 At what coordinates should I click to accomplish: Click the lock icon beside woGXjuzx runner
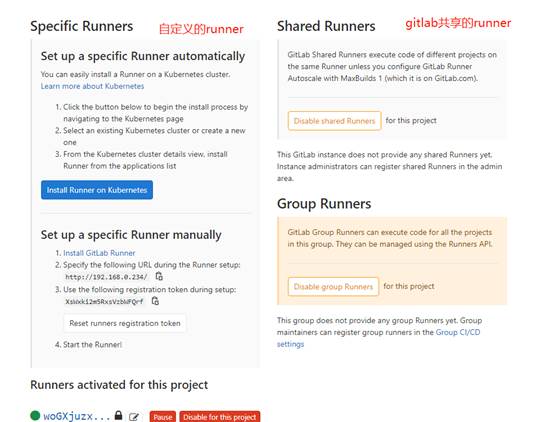coord(119,415)
